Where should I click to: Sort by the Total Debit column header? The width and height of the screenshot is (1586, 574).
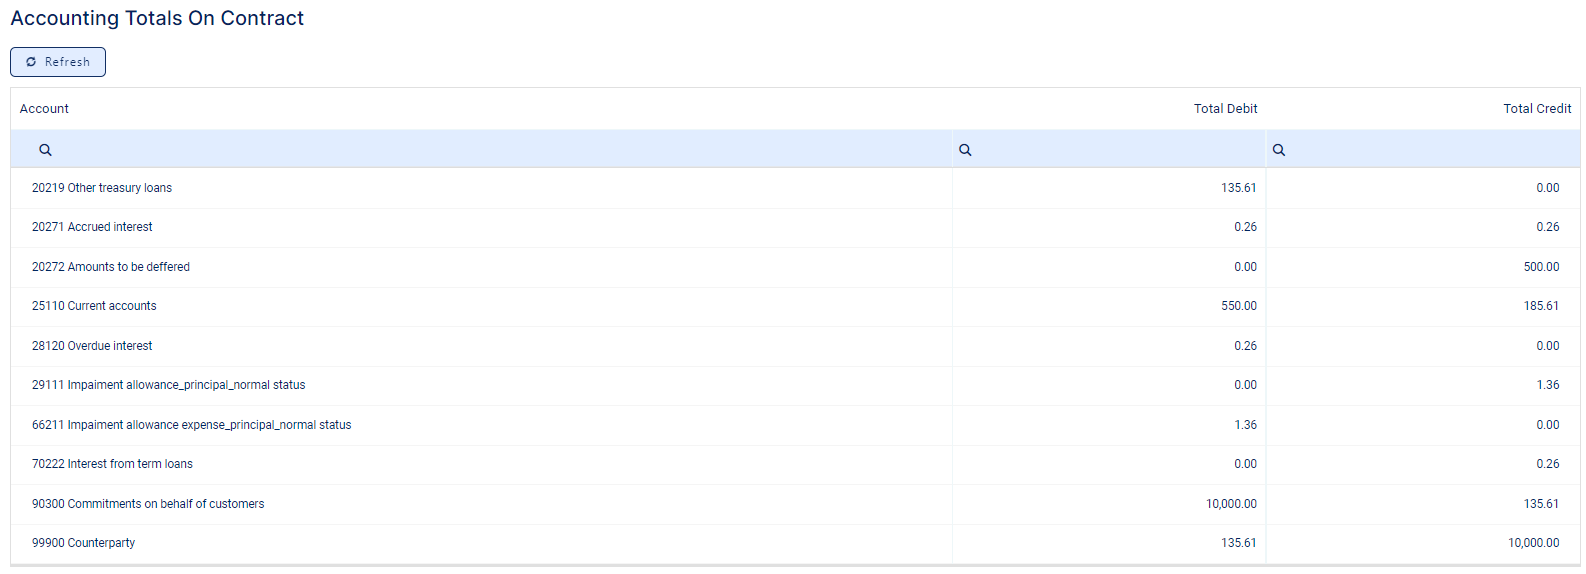pos(1225,109)
